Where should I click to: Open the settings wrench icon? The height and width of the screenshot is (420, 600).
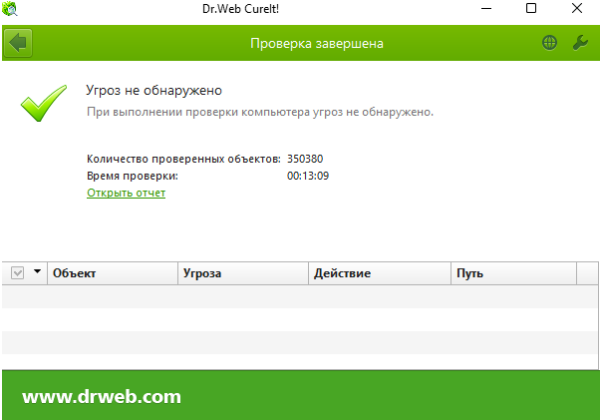pyautogui.click(x=580, y=42)
